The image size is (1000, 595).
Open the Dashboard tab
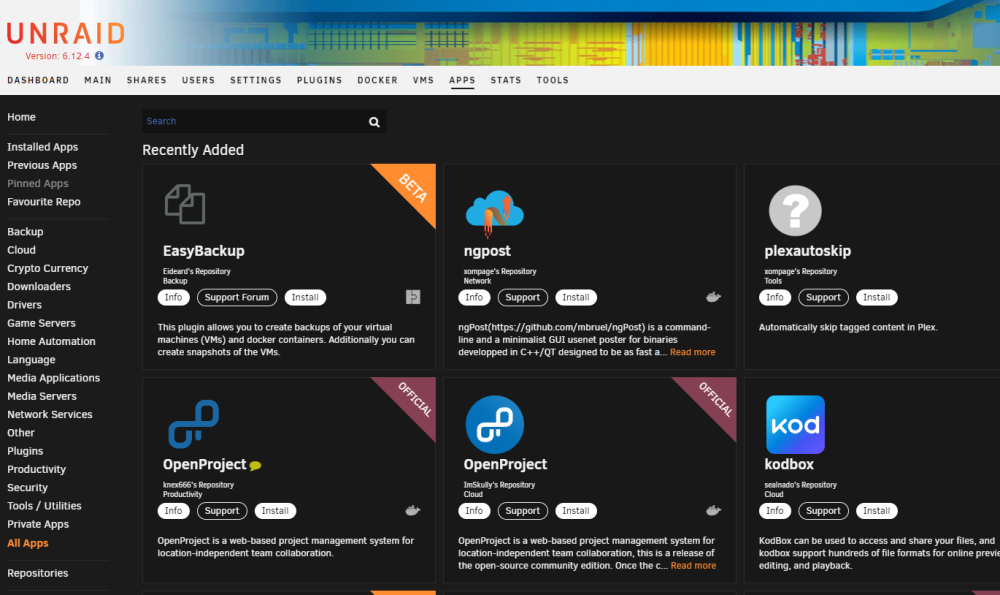[38, 80]
